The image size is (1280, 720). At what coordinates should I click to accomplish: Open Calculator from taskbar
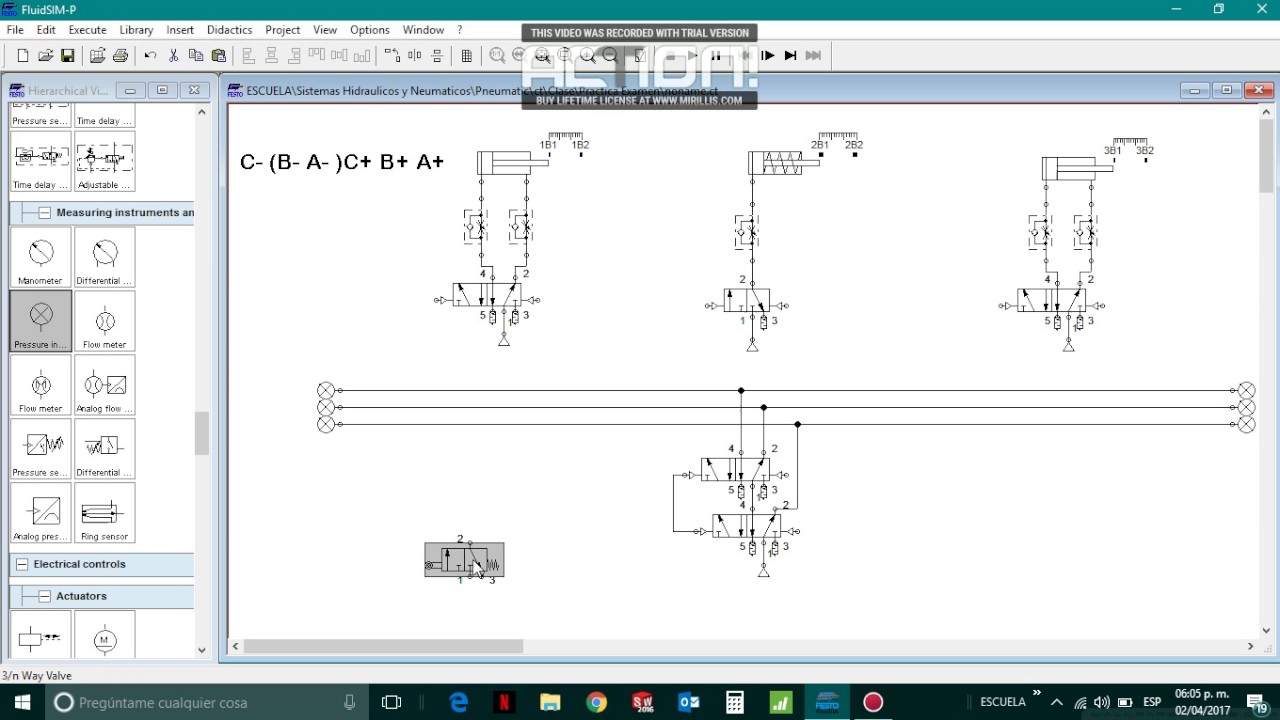[x=735, y=702]
